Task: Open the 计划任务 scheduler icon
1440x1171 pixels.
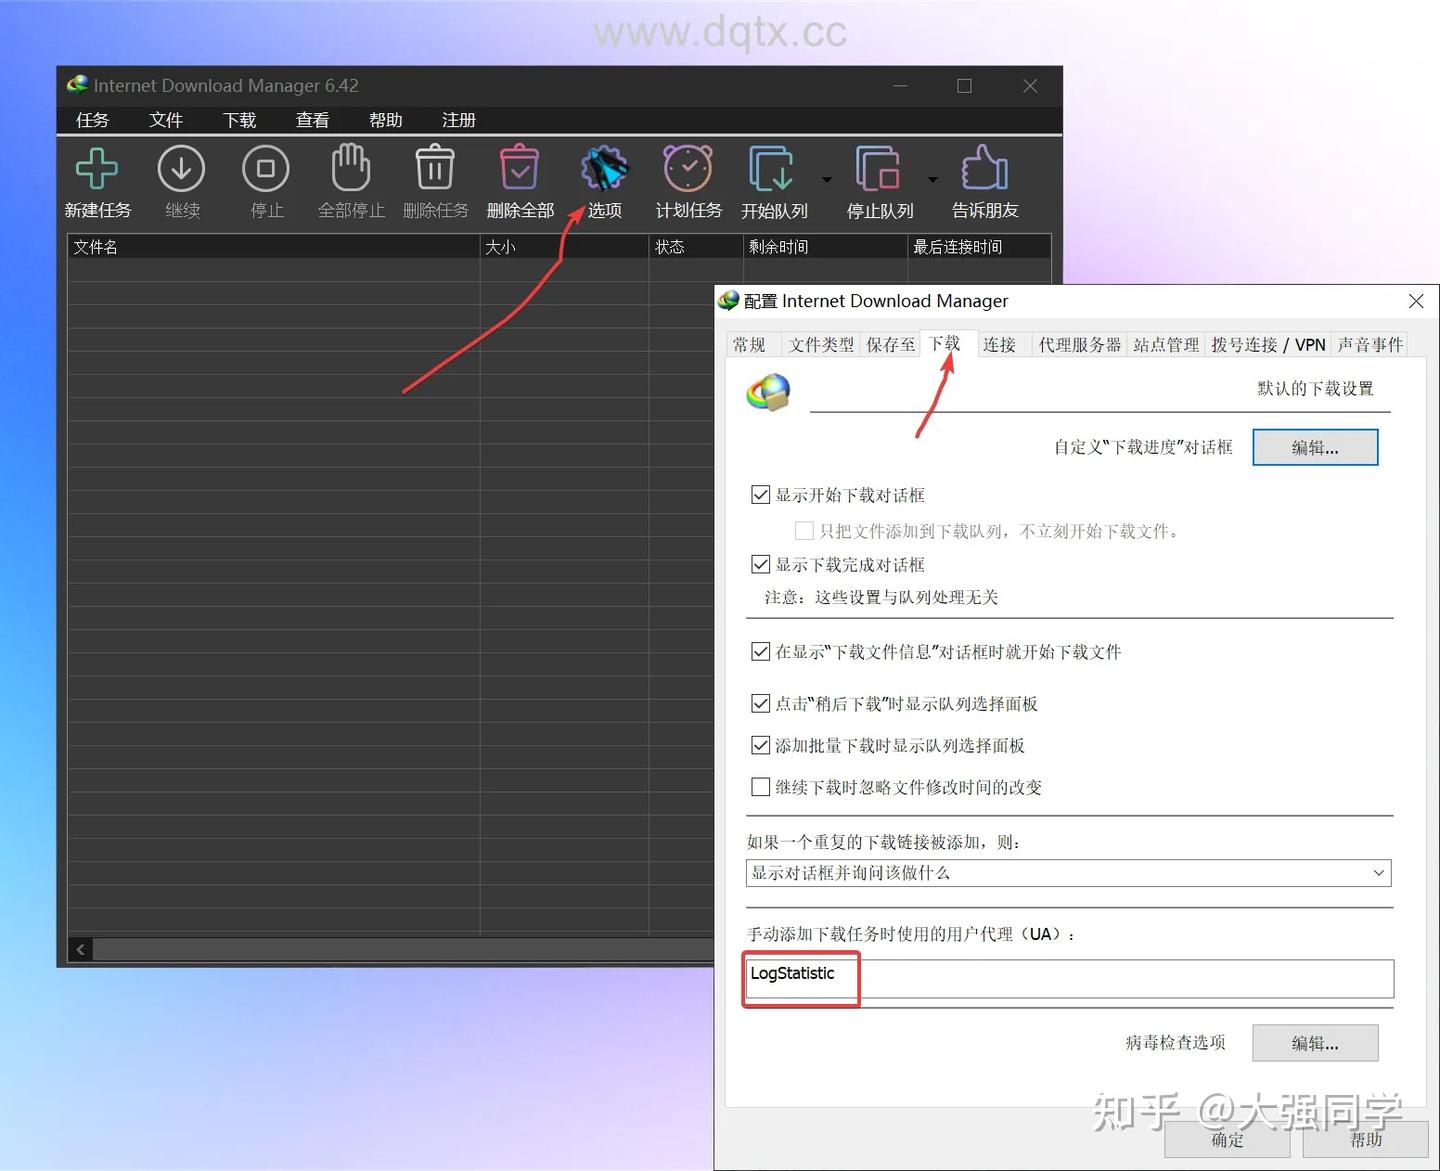Action: [687, 180]
